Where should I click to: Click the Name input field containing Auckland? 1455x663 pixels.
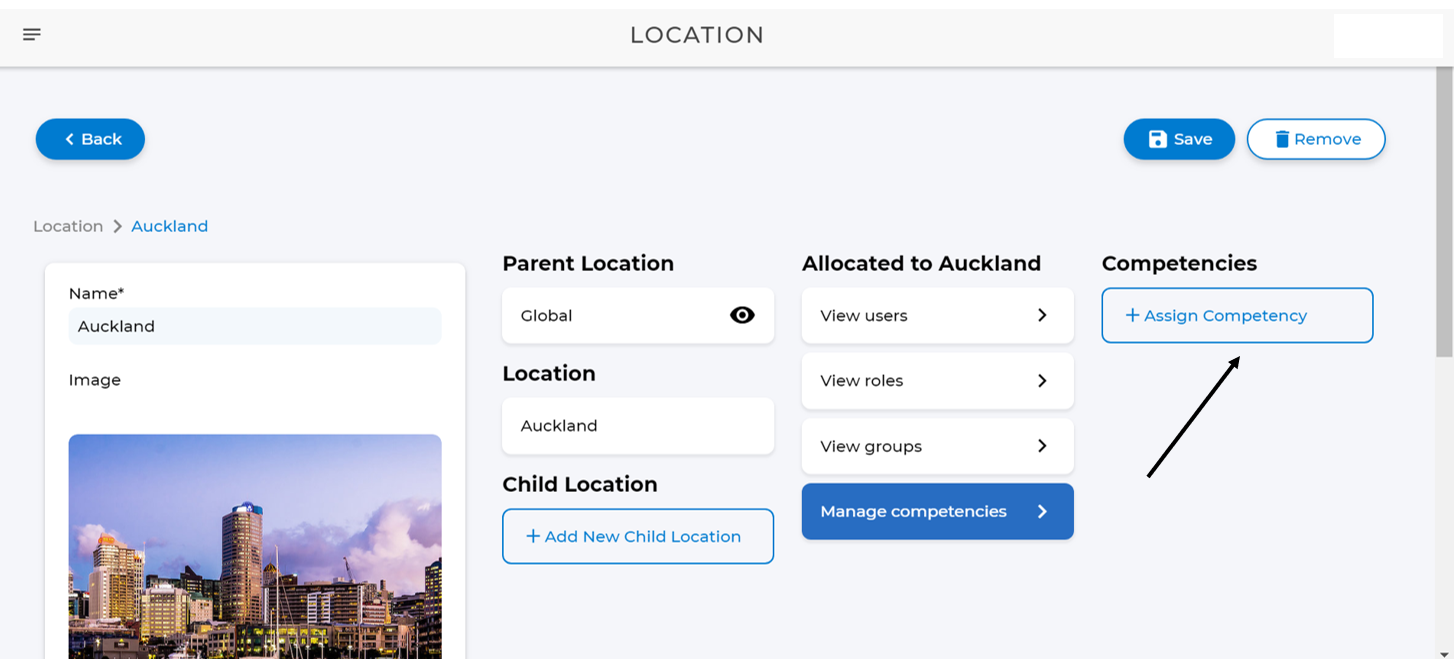(x=255, y=326)
